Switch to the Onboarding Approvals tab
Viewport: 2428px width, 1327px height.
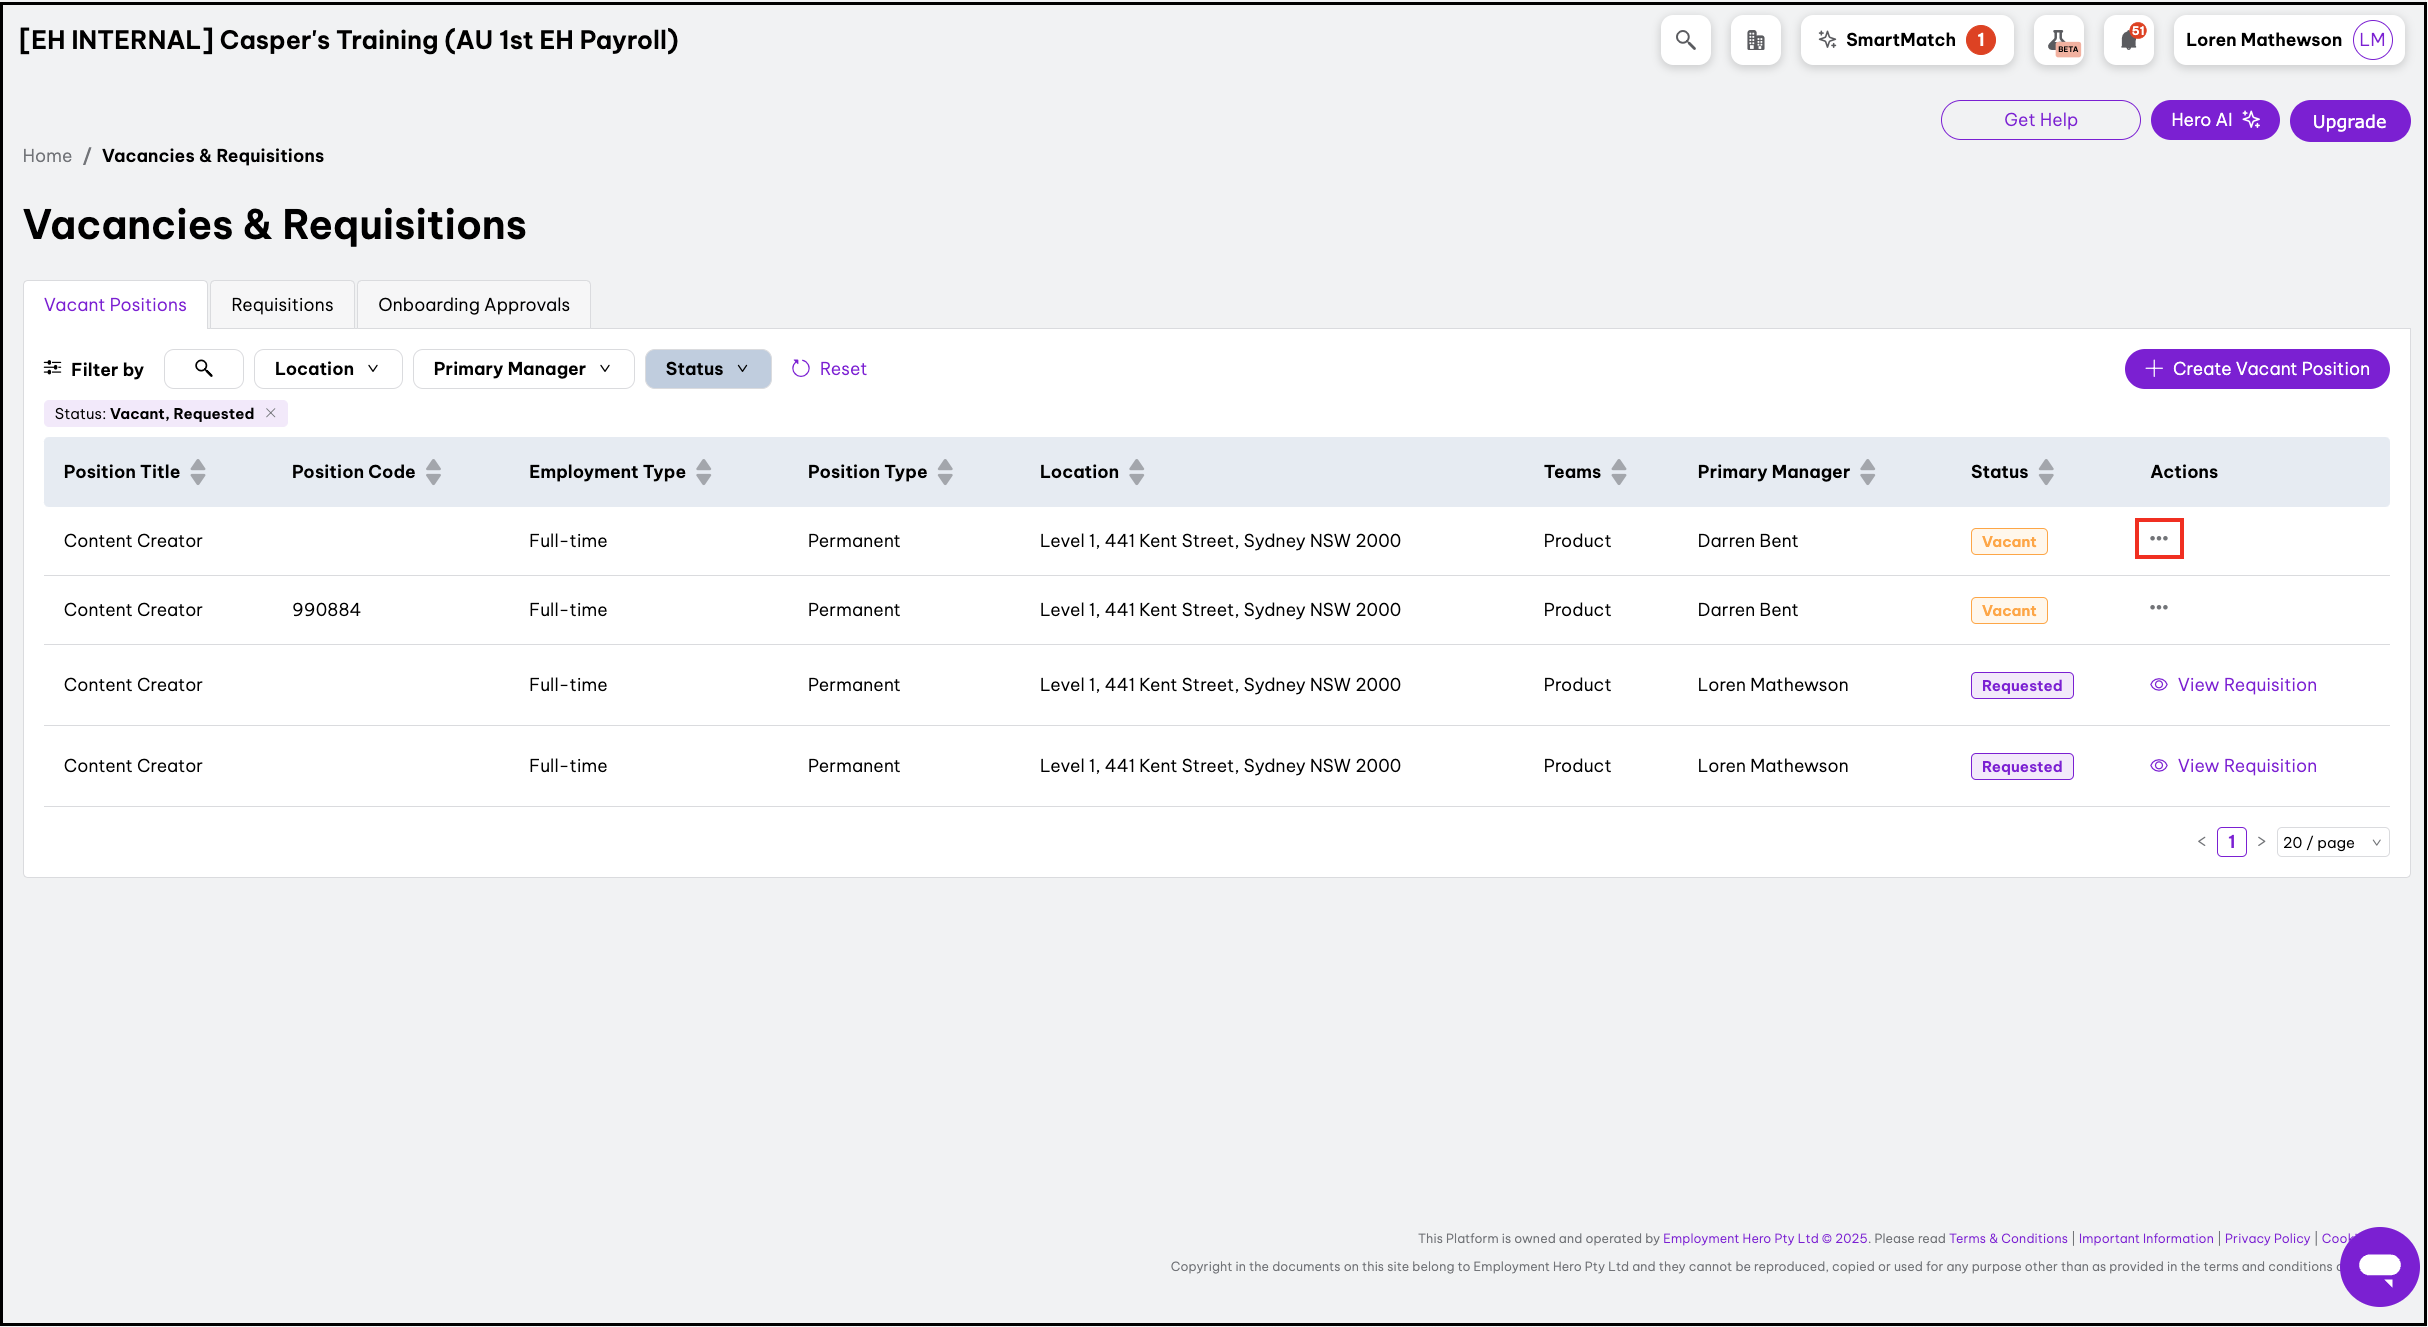coord(473,305)
